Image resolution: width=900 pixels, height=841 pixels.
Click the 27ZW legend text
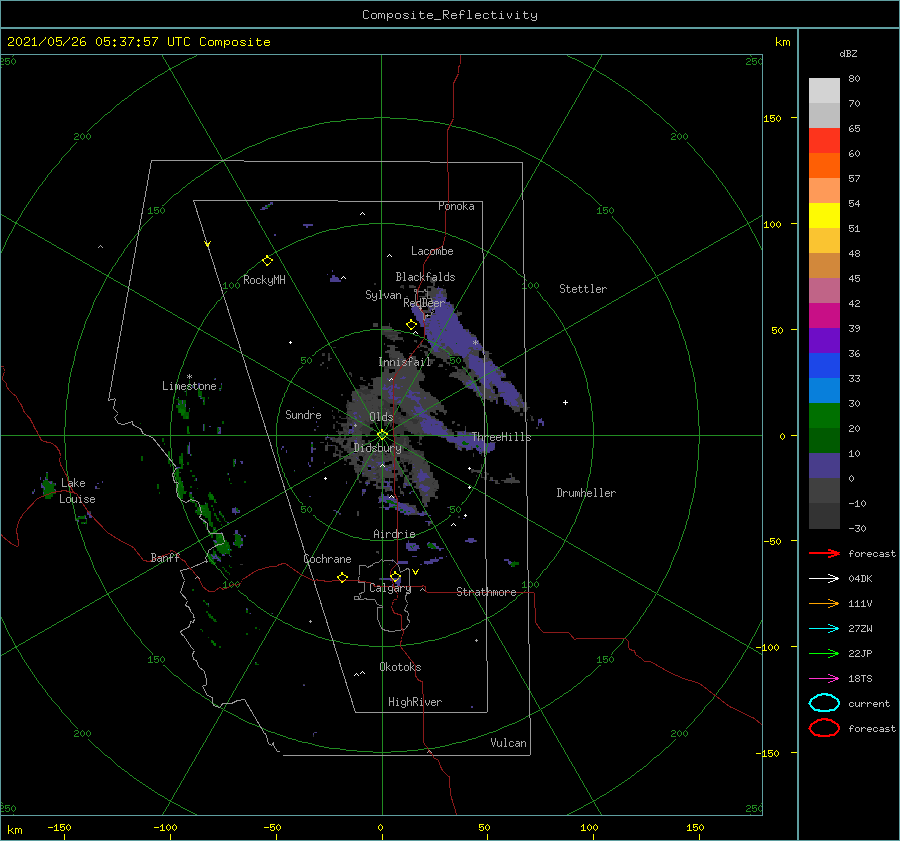(x=860, y=629)
